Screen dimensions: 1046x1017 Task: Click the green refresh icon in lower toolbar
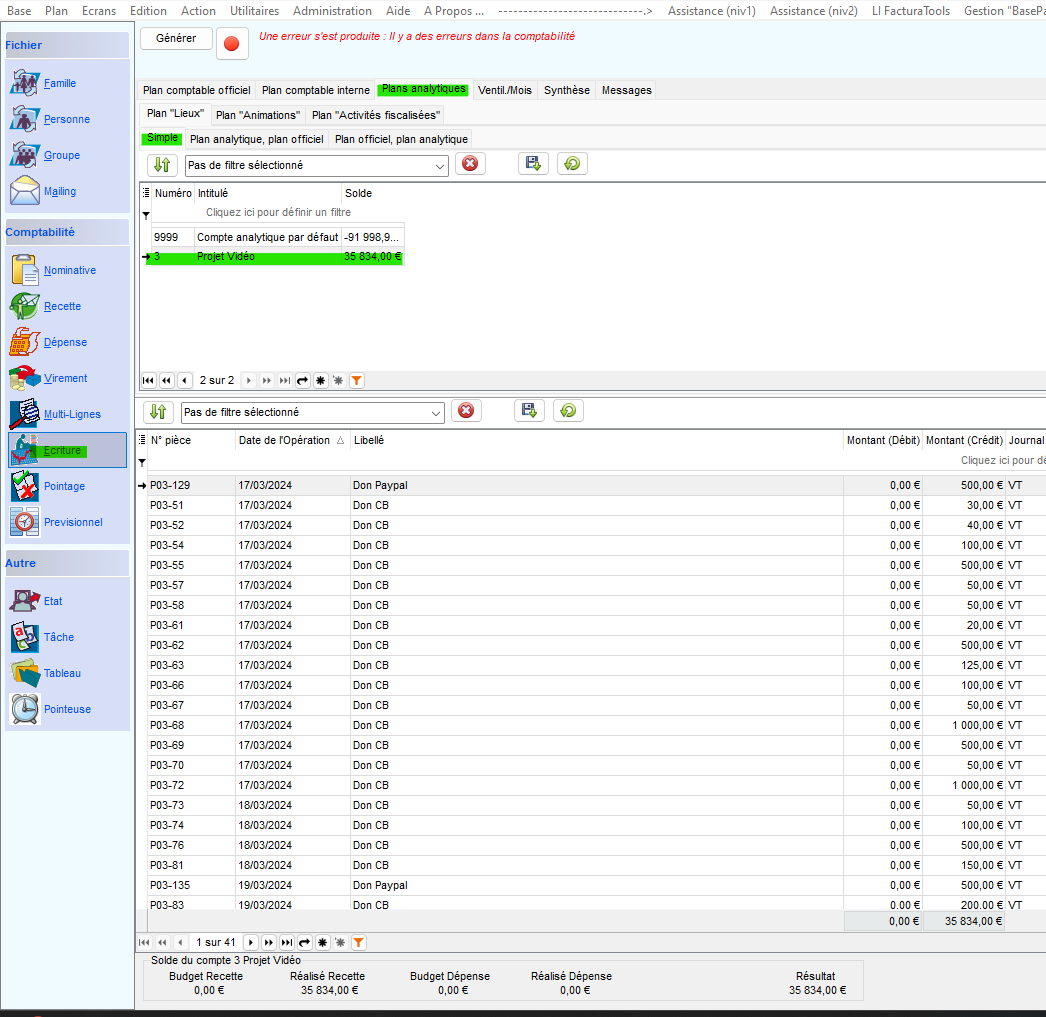click(x=568, y=411)
